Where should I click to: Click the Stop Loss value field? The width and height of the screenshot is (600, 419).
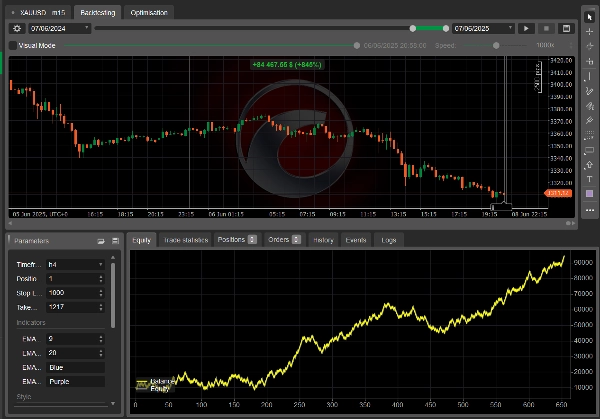point(70,293)
